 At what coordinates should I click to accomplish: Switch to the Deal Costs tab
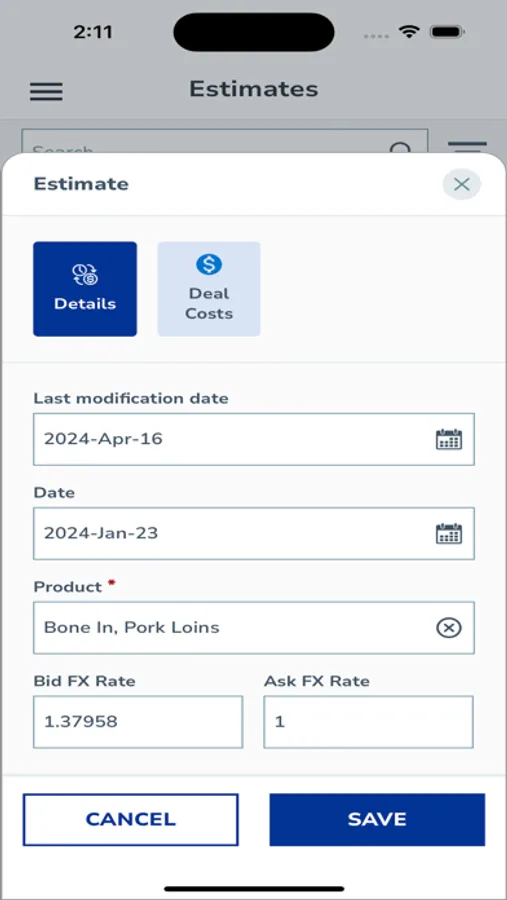[x=209, y=289]
